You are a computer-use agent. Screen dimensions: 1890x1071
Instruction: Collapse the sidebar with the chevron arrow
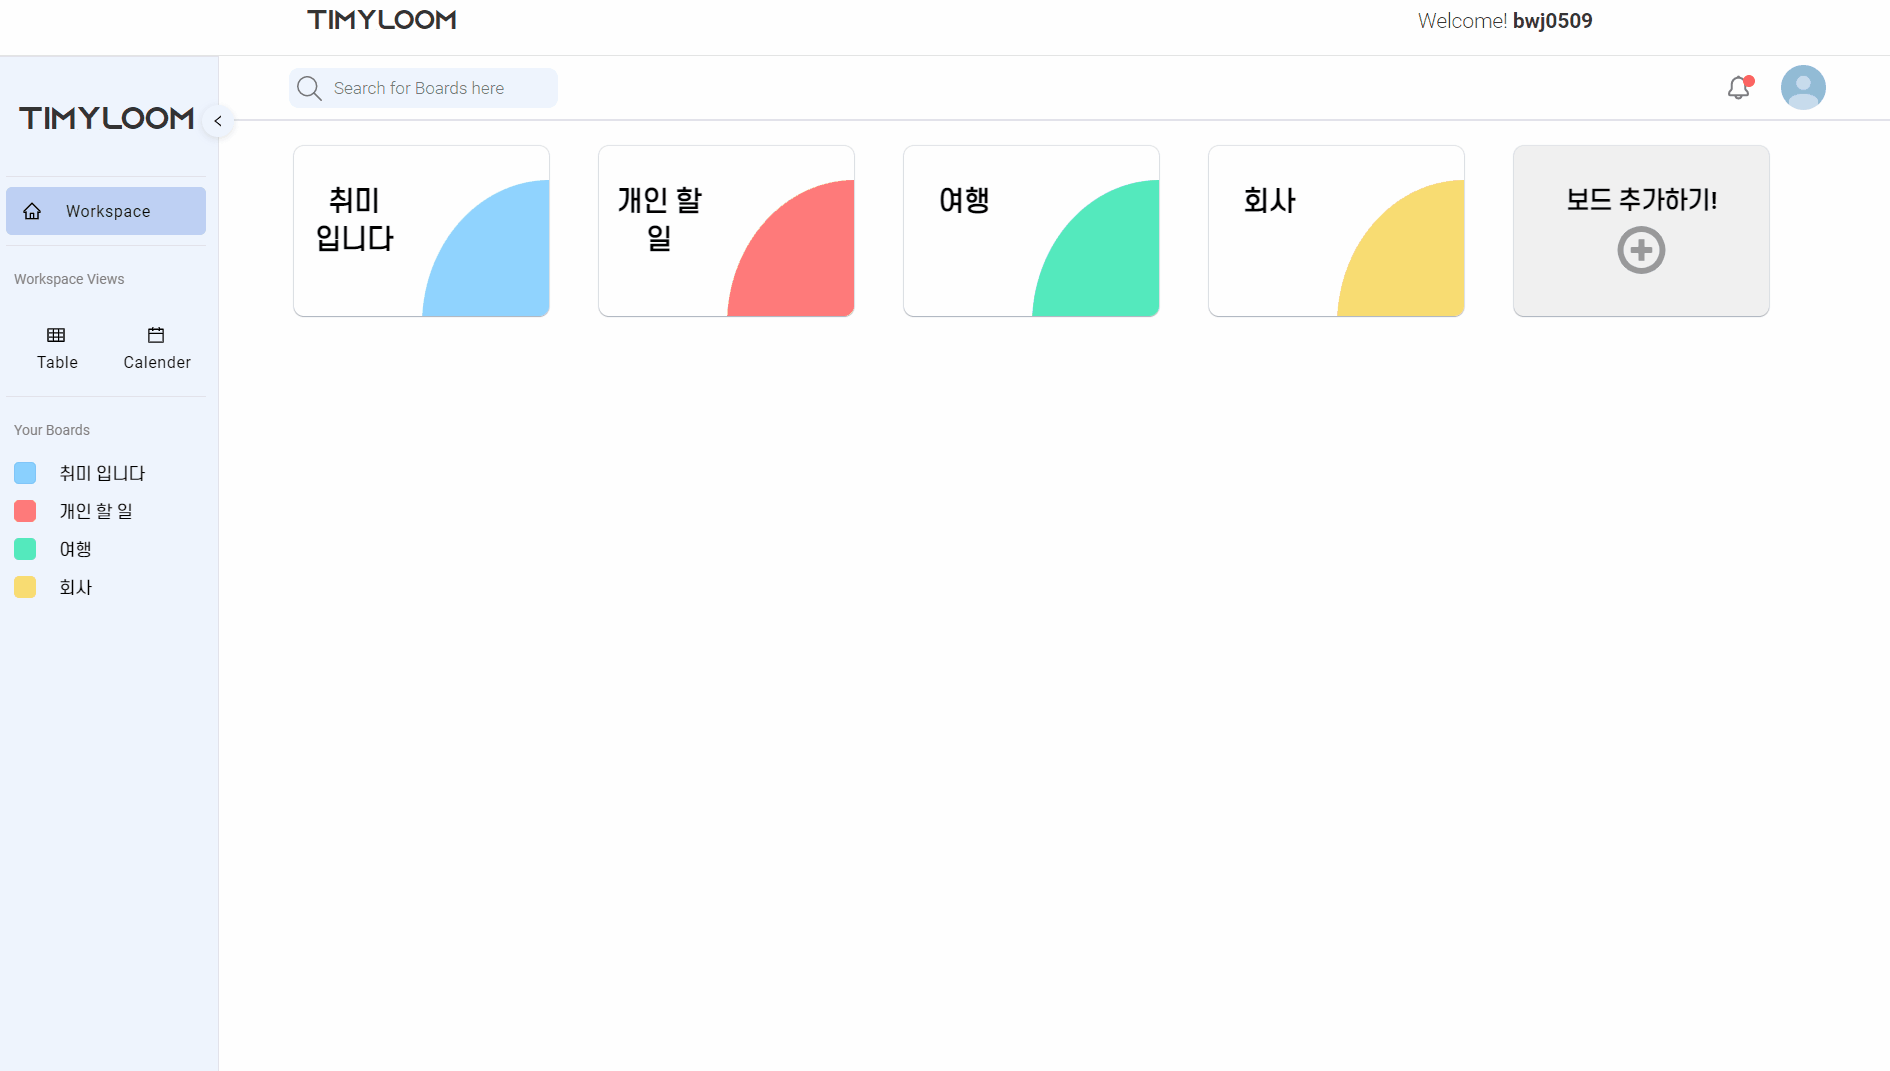click(x=217, y=121)
